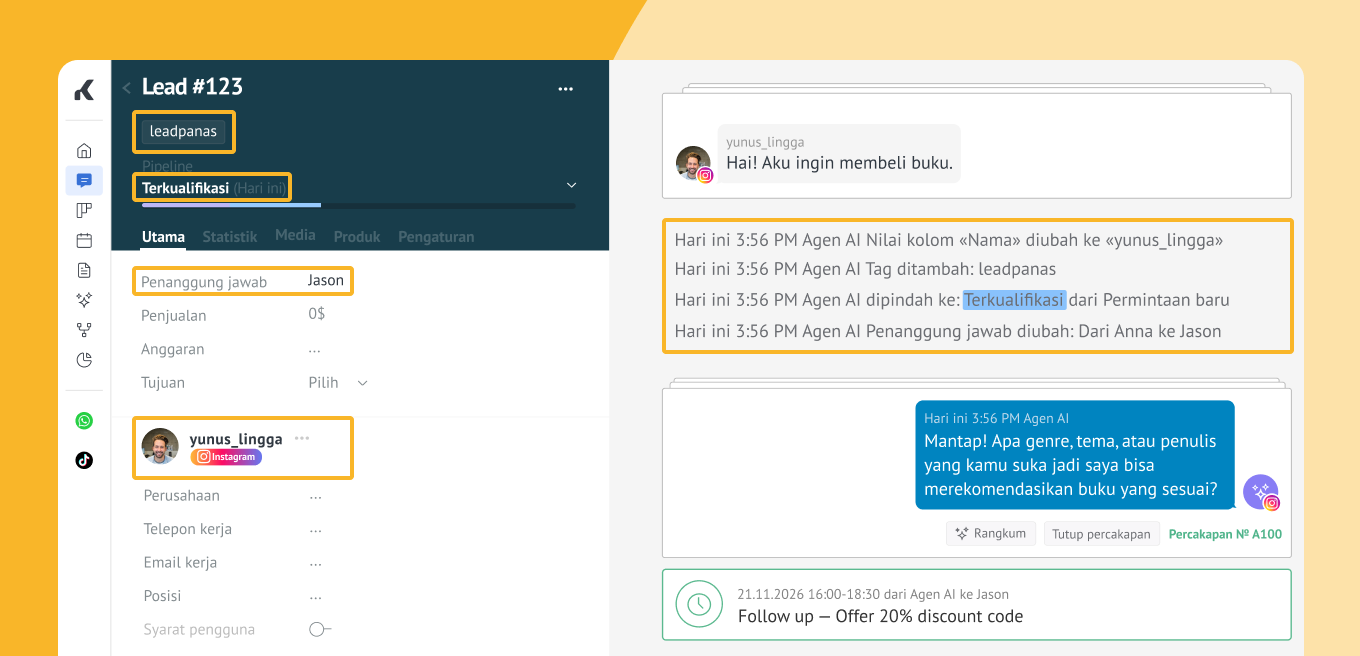Toggle the Syarat pengguna switch

click(319, 629)
